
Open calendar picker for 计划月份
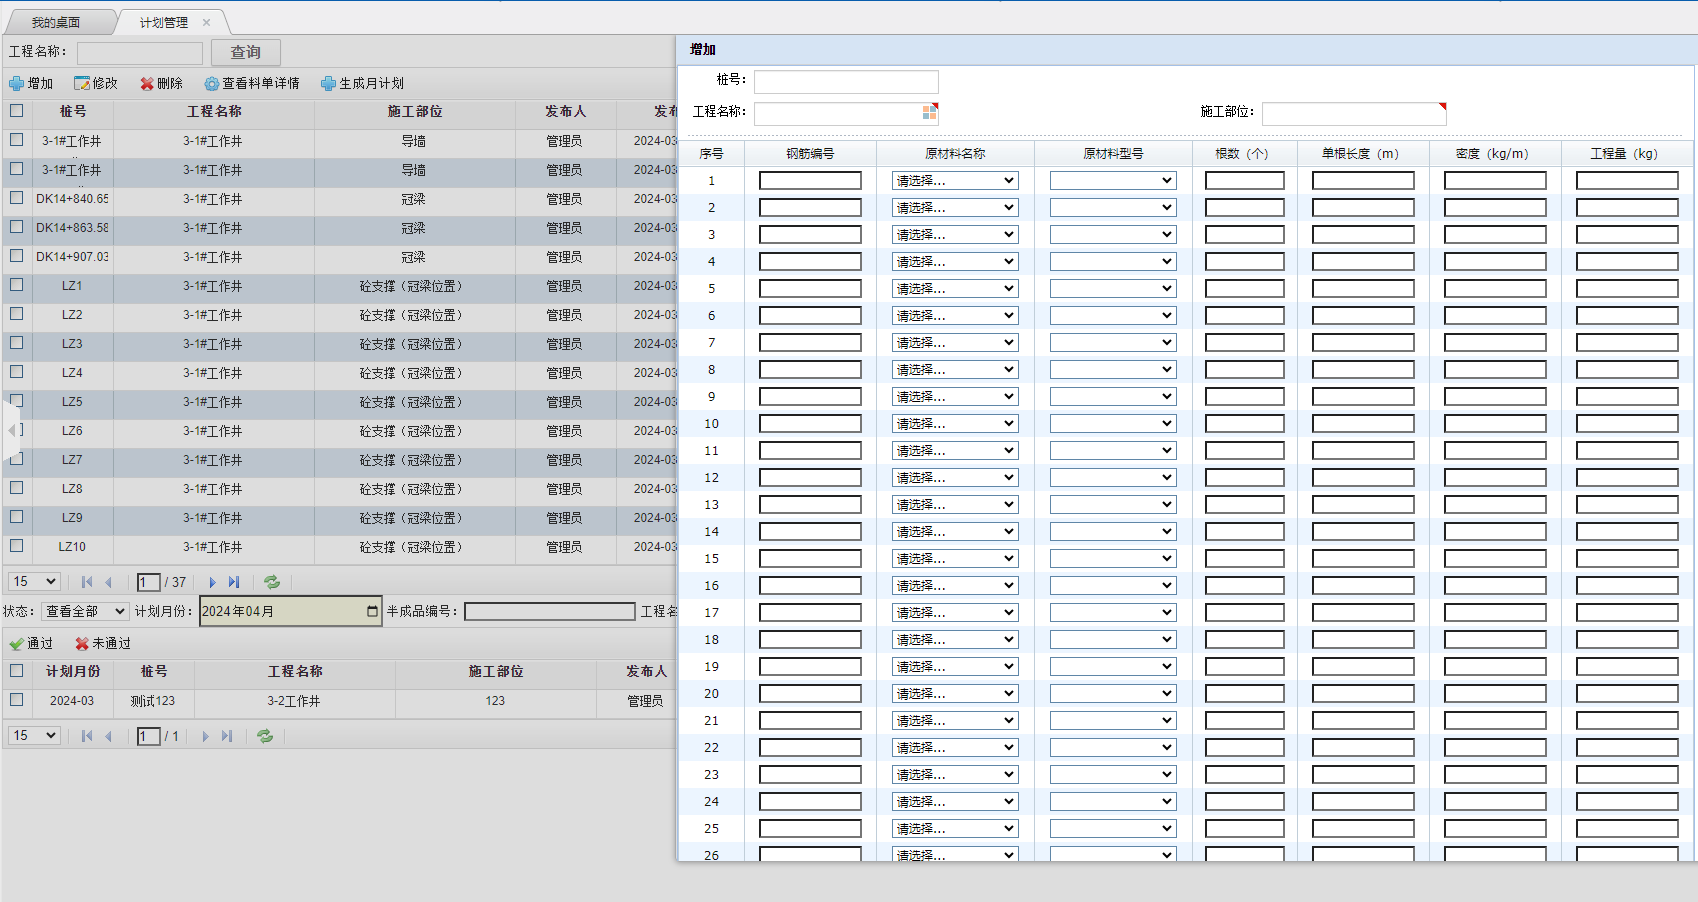point(373,611)
